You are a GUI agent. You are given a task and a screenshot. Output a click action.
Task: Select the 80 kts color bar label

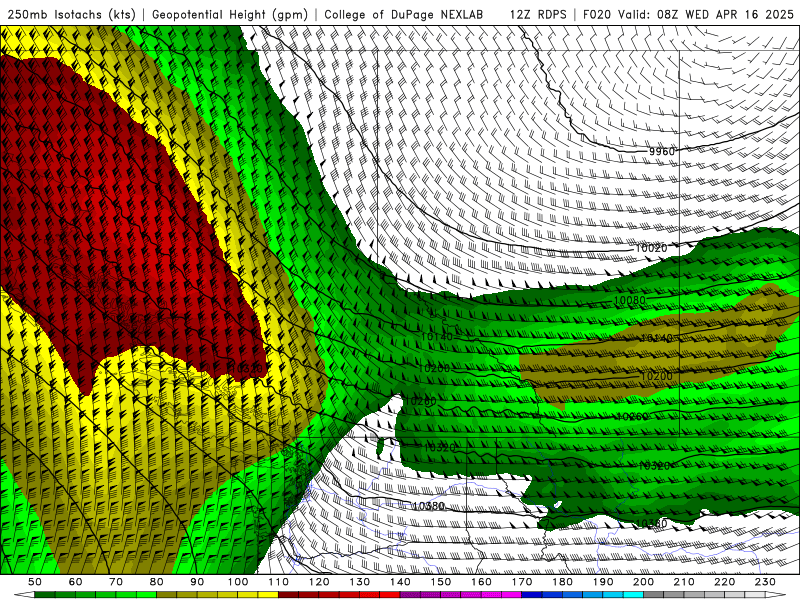coord(157,582)
